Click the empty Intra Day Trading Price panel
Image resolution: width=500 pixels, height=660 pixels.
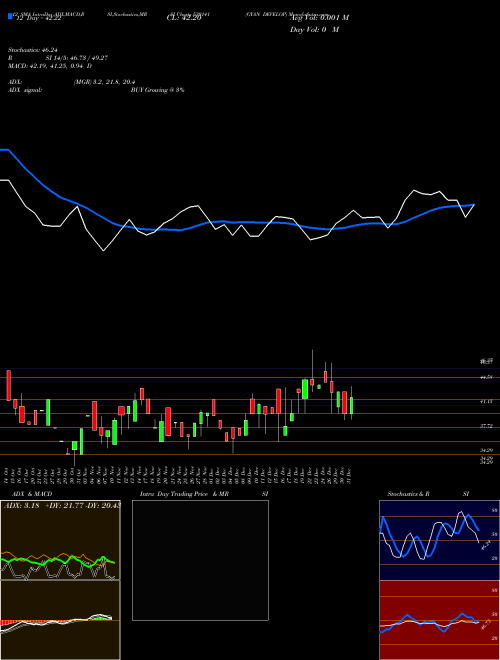coord(200,560)
